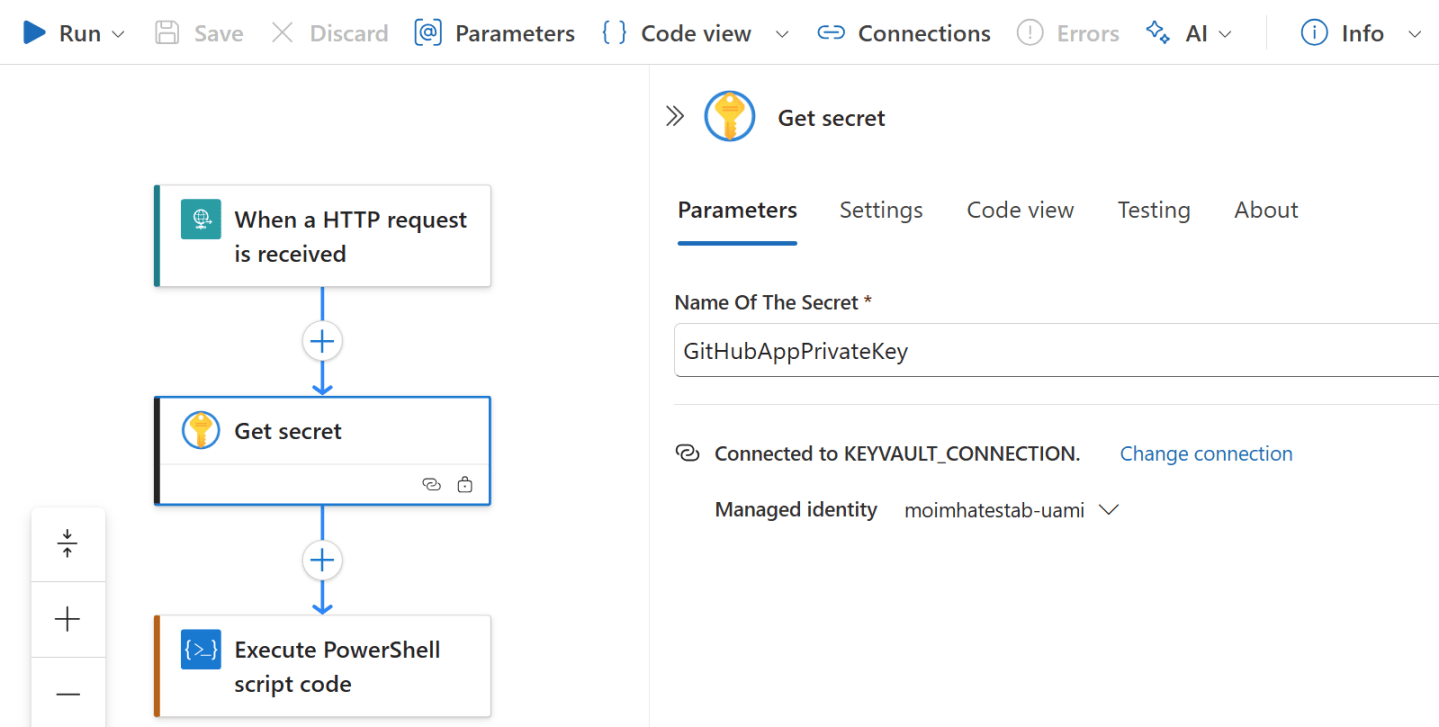This screenshot has width=1439, height=727.
Task: Click the Name Of The Secret field
Action: point(1056,350)
